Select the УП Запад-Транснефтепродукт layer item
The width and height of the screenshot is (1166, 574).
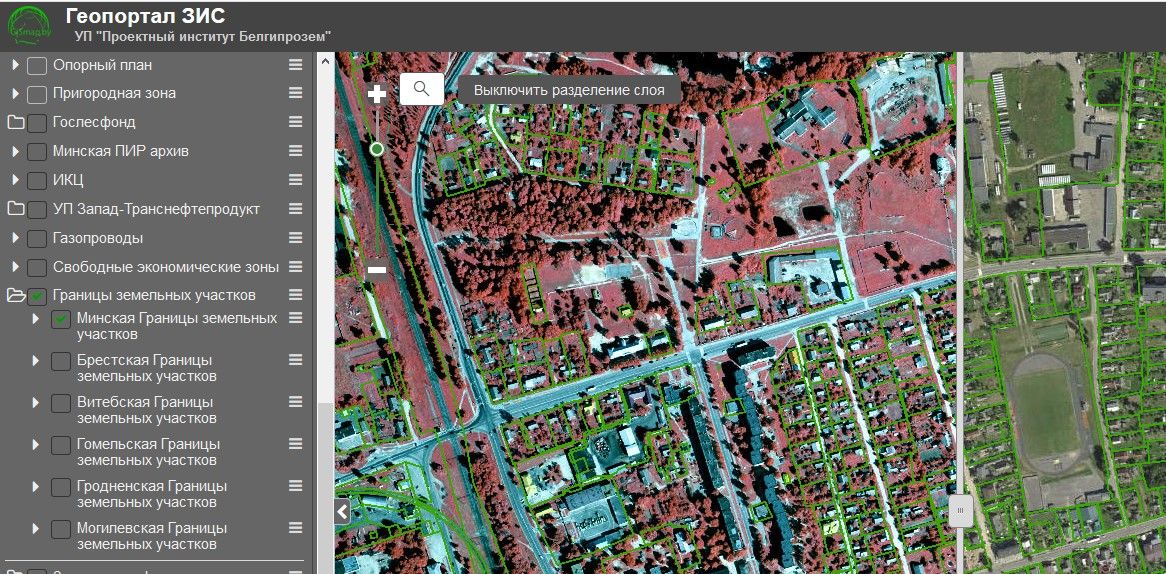point(156,209)
